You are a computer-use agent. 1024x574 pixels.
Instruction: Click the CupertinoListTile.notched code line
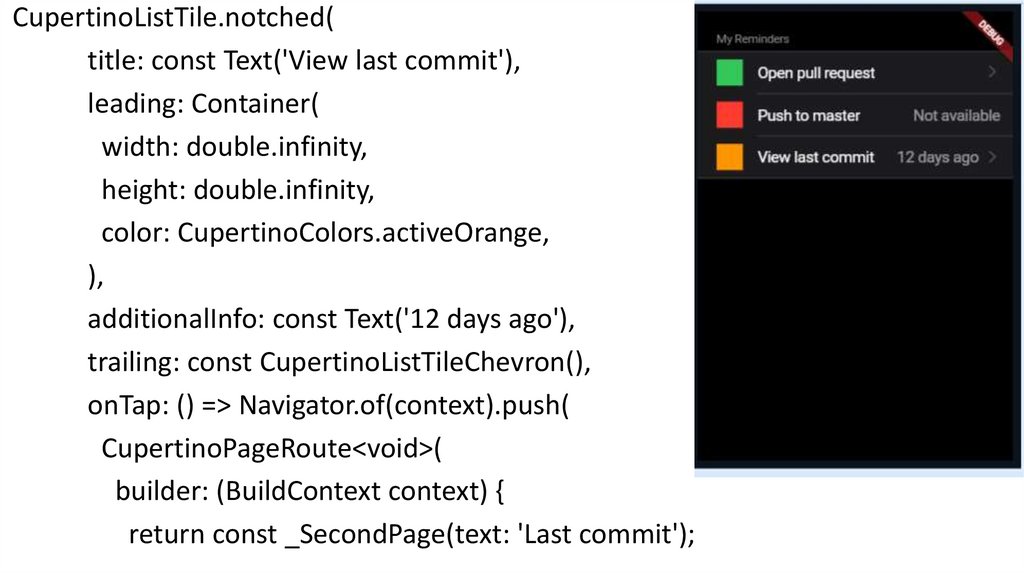click(x=175, y=21)
